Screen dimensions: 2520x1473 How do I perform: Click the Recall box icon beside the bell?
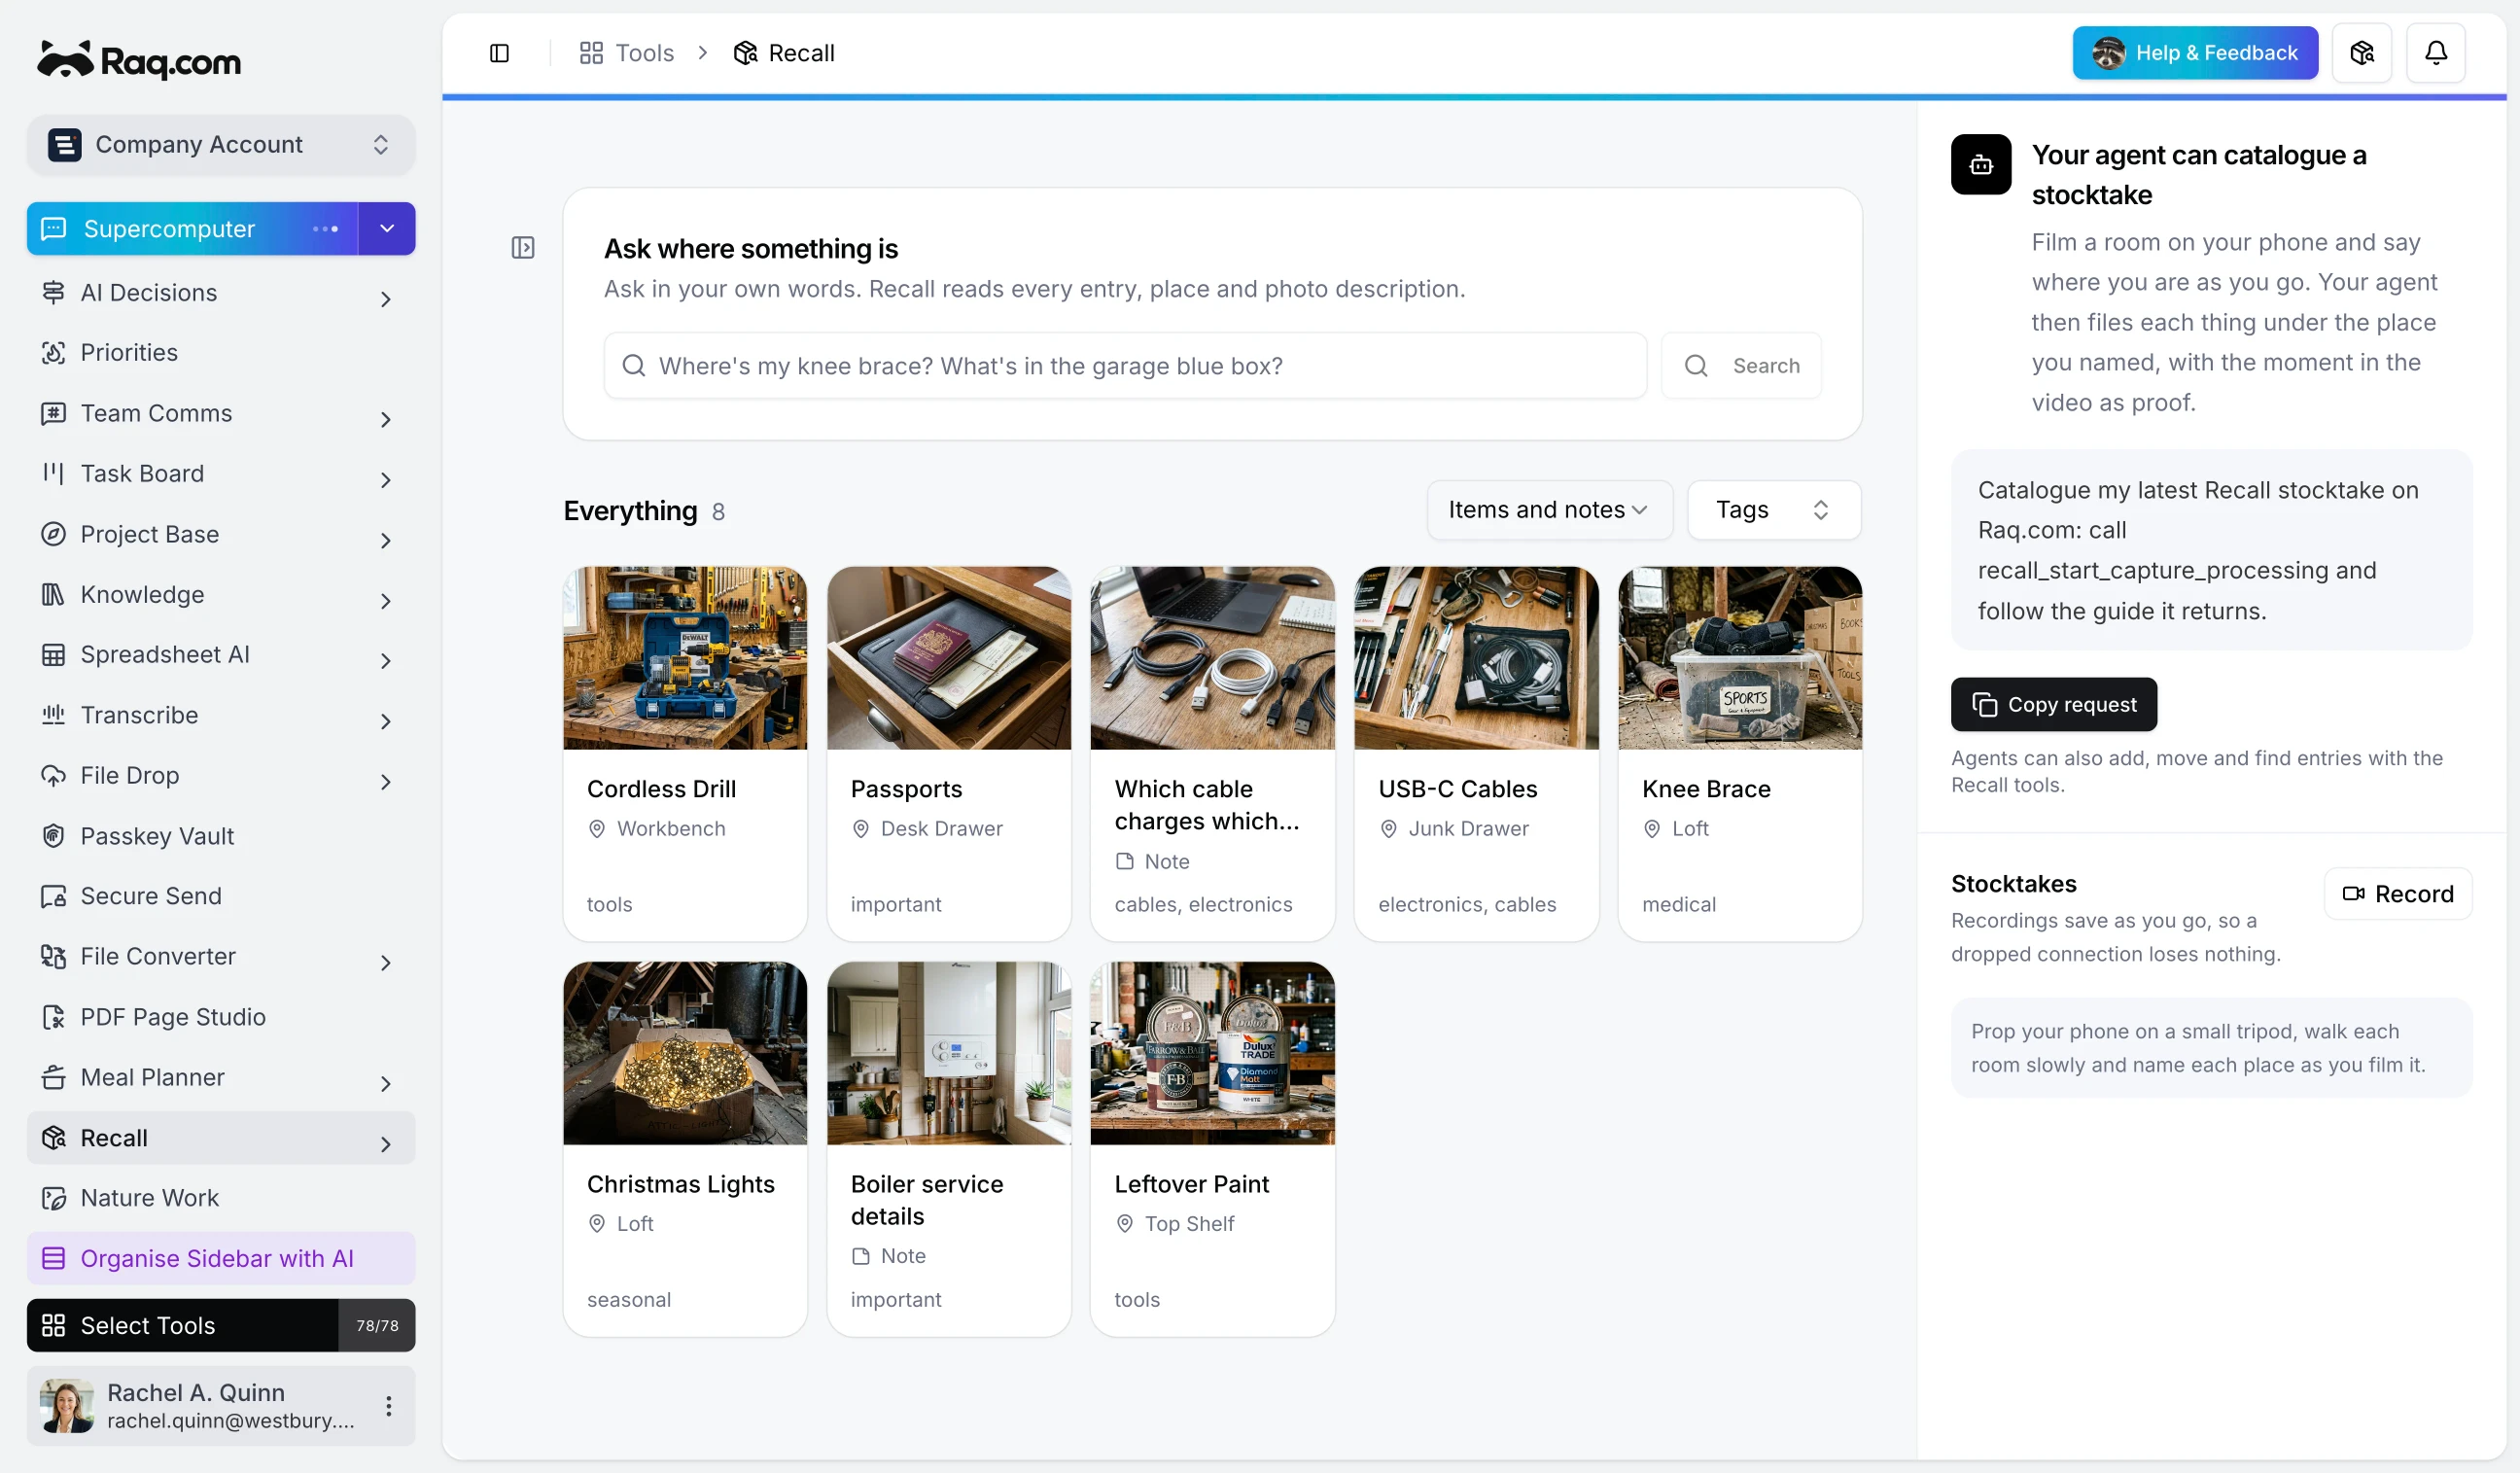2361,53
